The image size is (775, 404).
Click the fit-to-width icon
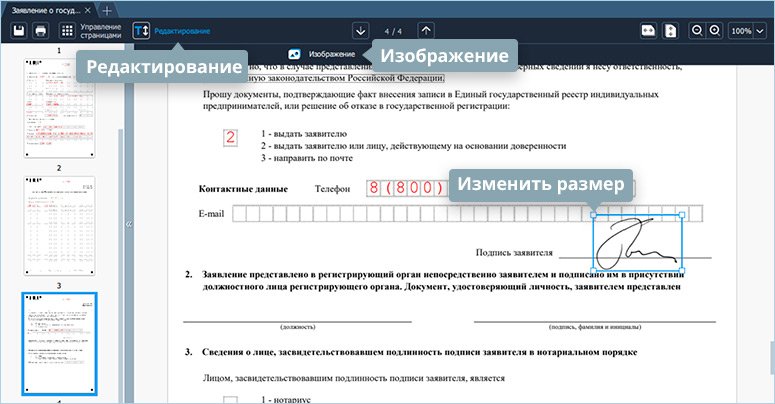click(x=648, y=31)
